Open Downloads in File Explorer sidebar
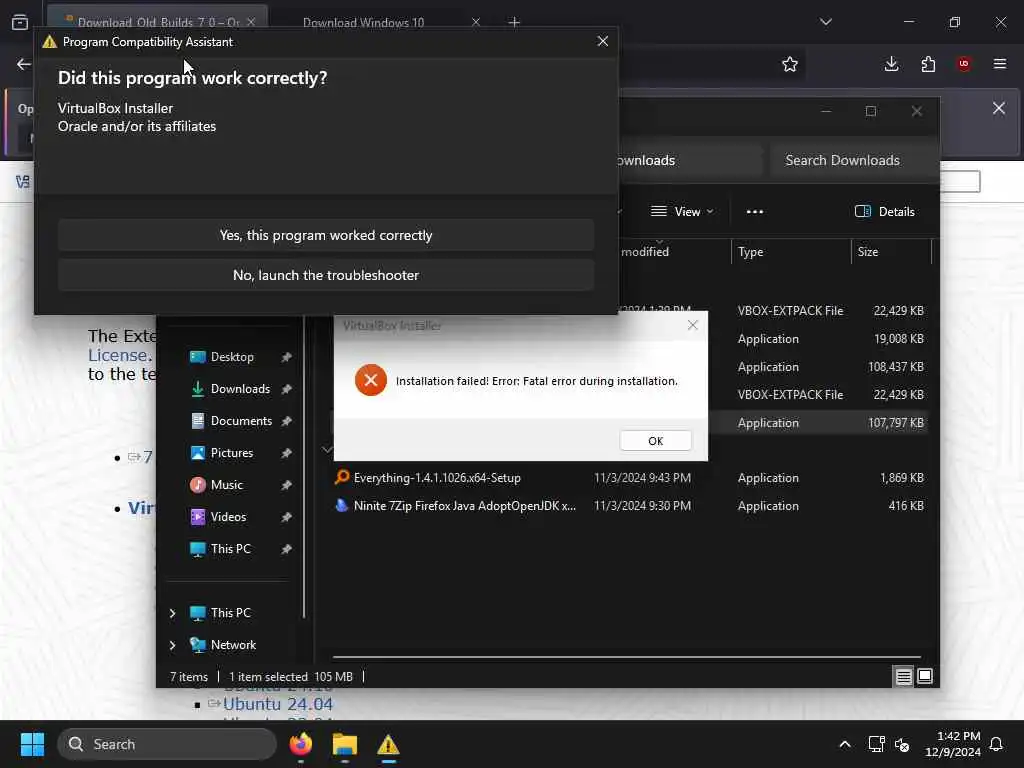Image resolution: width=1024 pixels, height=768 pixels. 240,389
